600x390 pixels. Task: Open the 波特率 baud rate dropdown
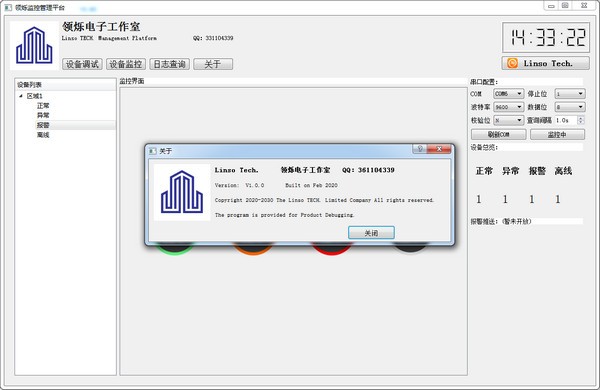pyautogui.click(x=508, y=107)
